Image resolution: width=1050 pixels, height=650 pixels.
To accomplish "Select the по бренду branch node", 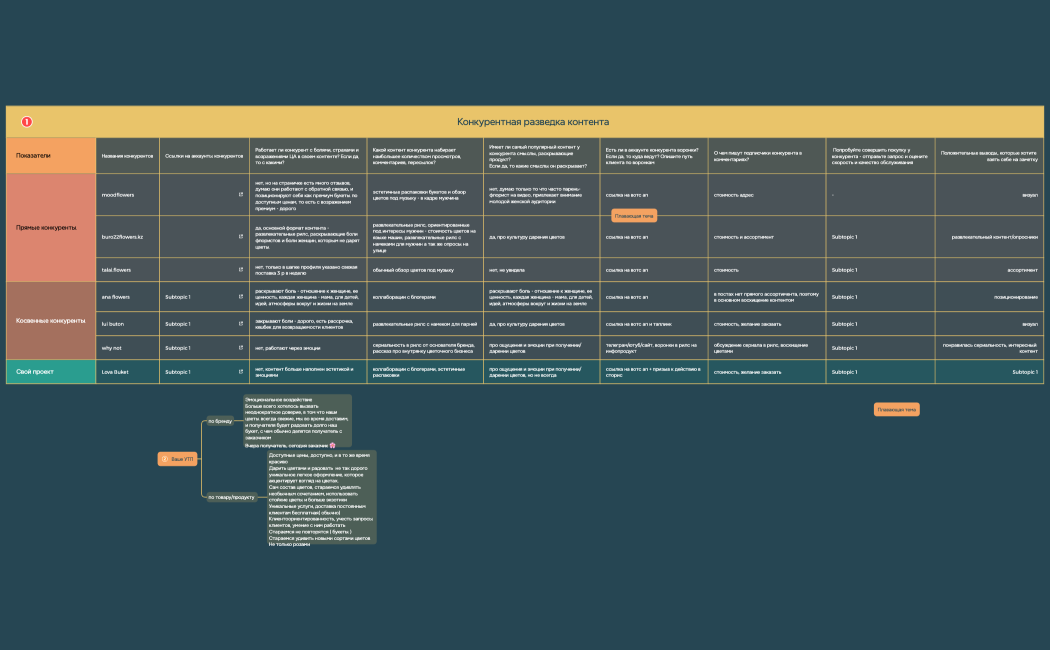I will [x=219, y=421].
